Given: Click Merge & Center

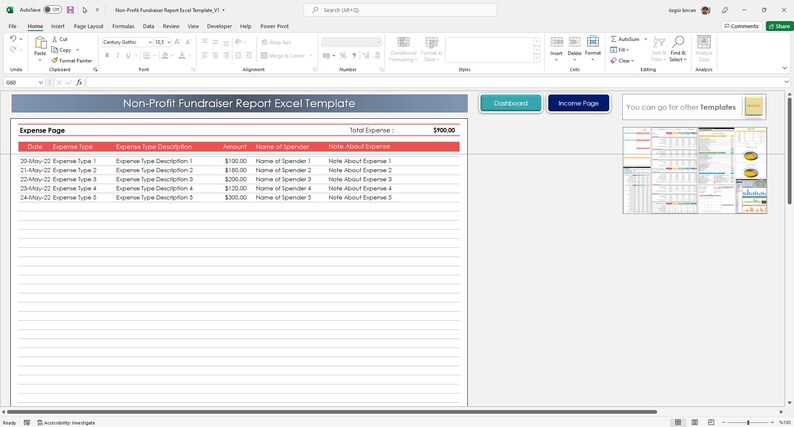Looking at the screenshot, I should pos(283,56).
